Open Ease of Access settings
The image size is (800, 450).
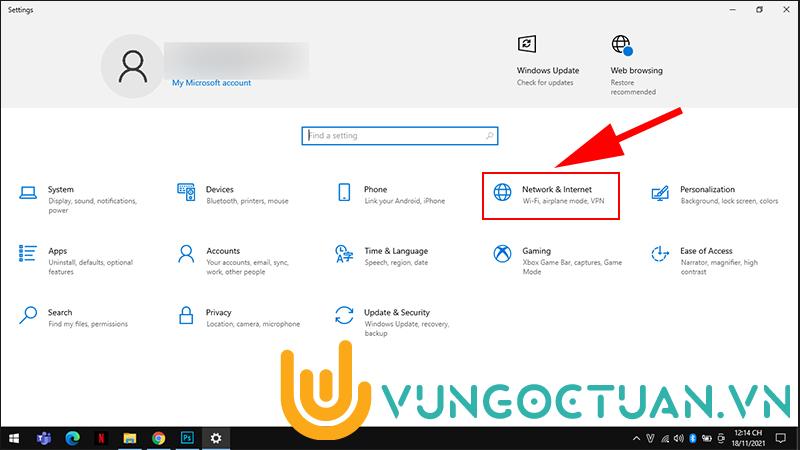point(705,261)
